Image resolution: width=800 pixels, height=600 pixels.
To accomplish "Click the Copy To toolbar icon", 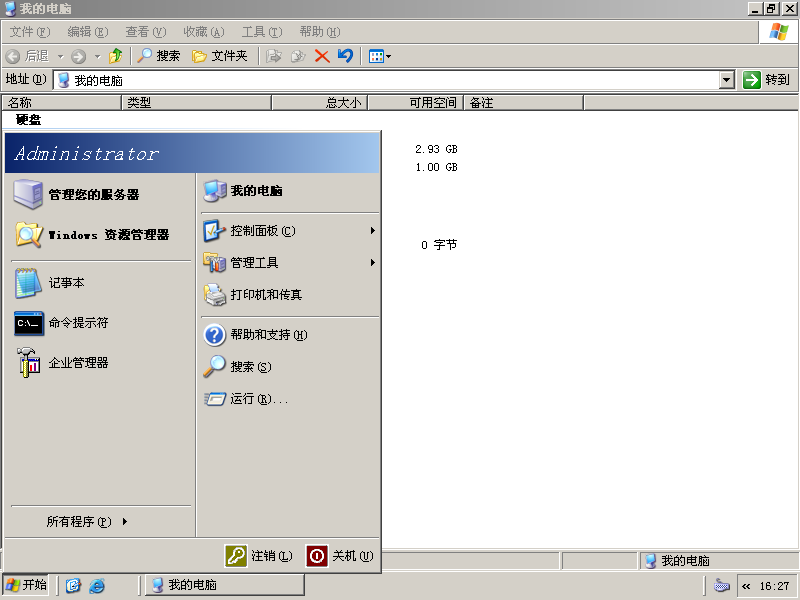I will coord(297,56).
